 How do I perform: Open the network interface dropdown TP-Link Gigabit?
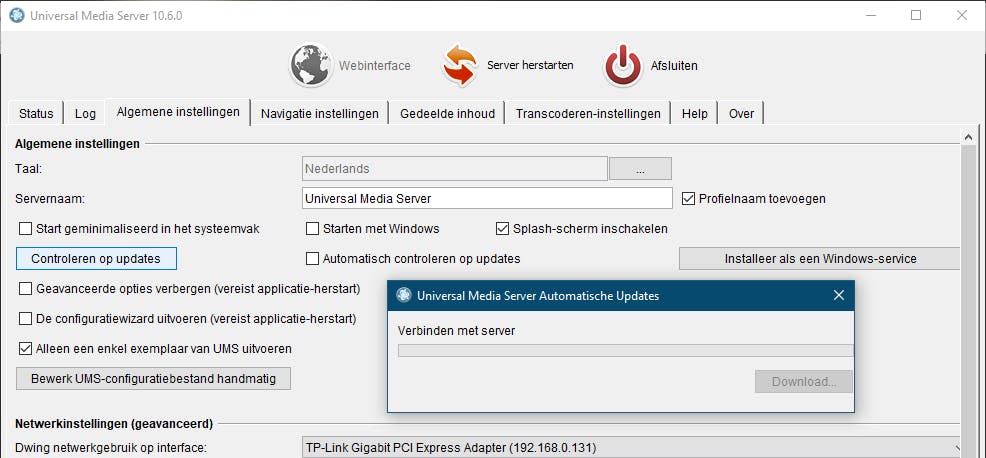point(631,448)
